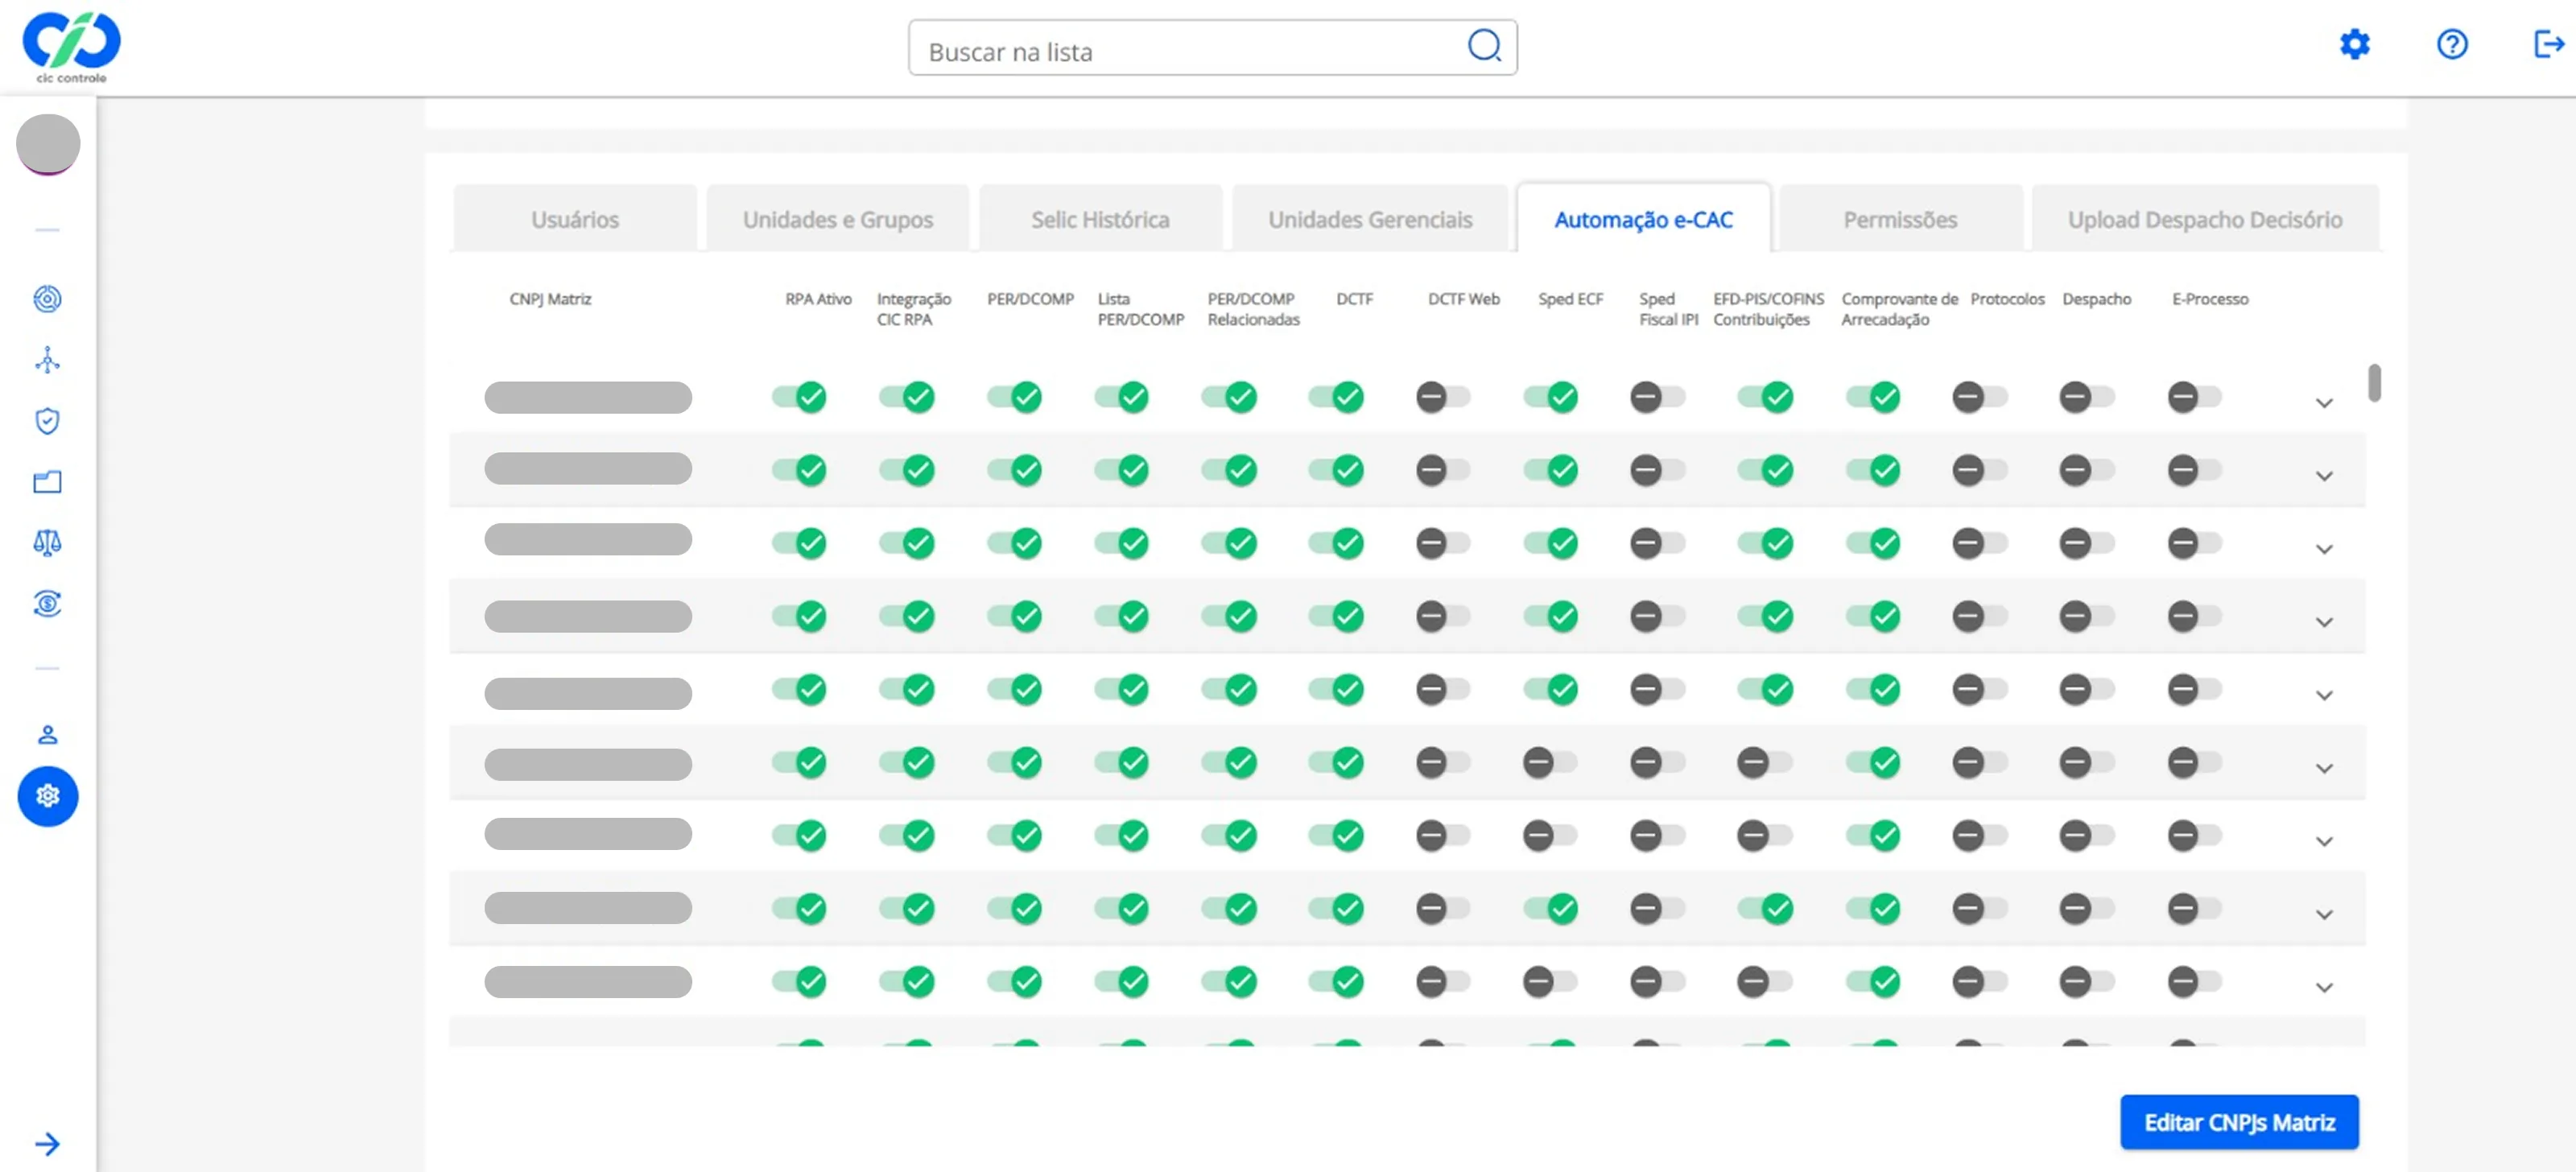Toggle Integração CIC RPA in second row
2576x1172 pixels.
(907, 470)
